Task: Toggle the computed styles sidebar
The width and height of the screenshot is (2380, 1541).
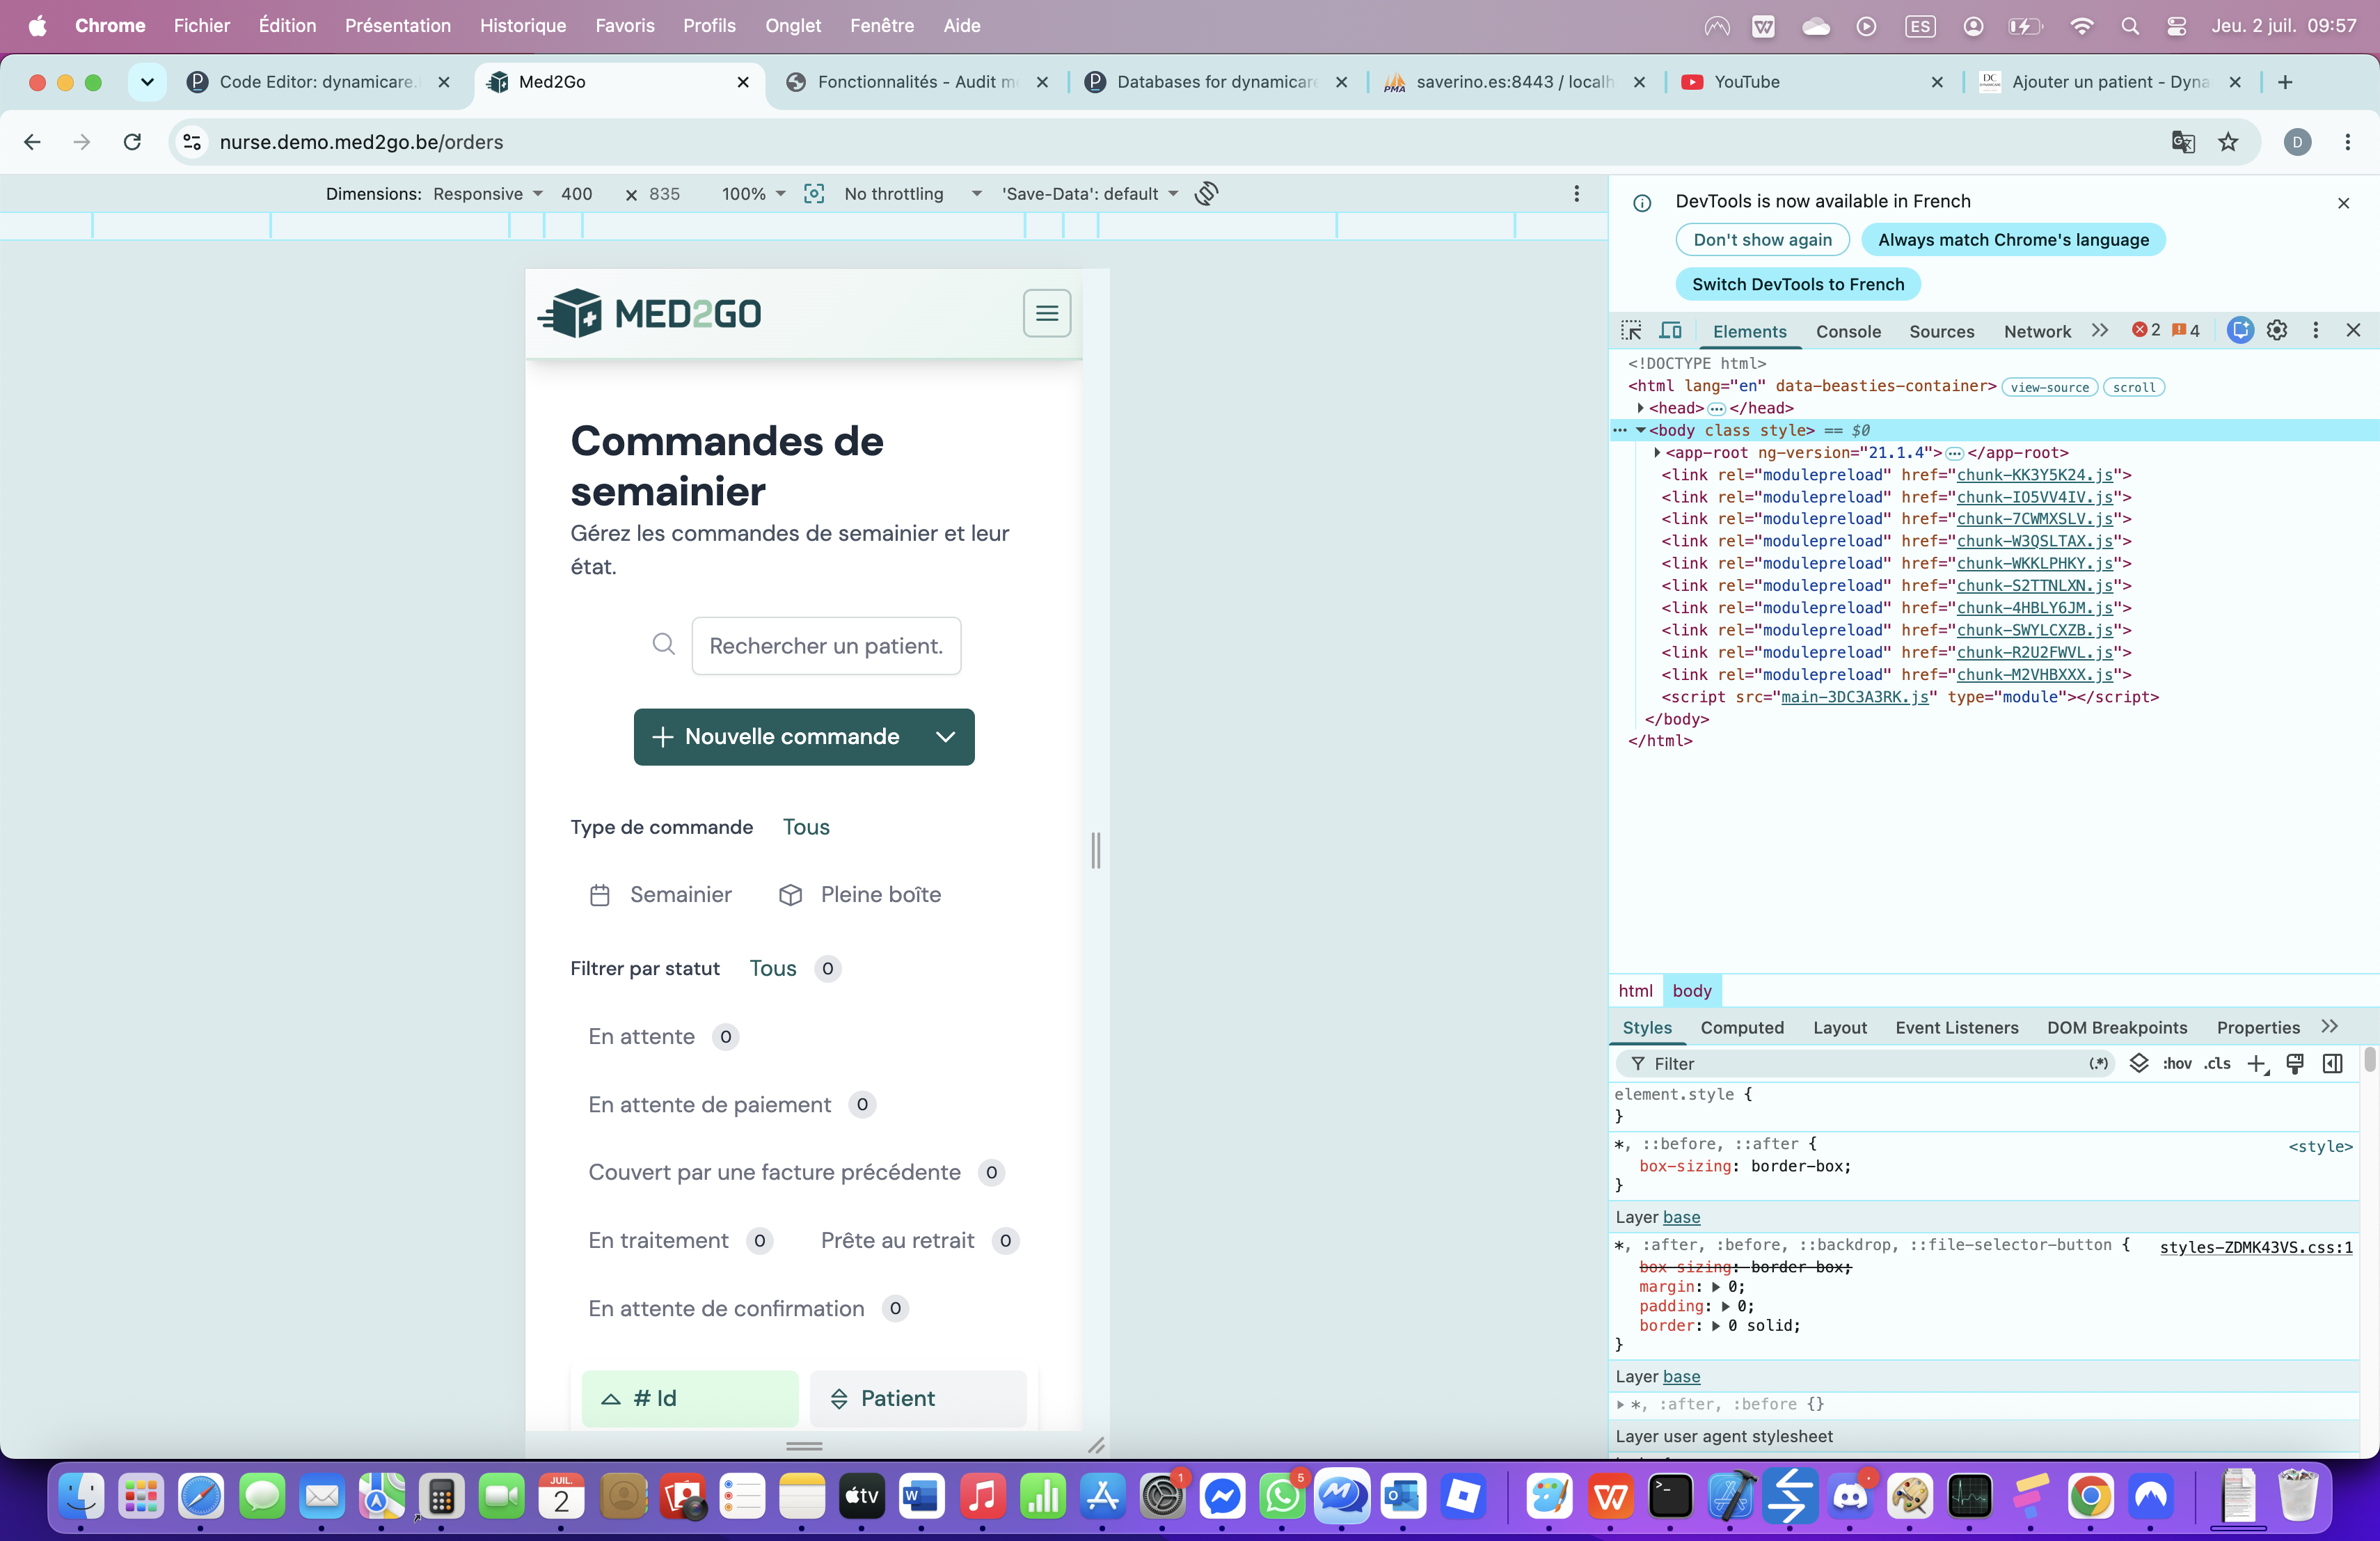Action: coord(2332,1064)
